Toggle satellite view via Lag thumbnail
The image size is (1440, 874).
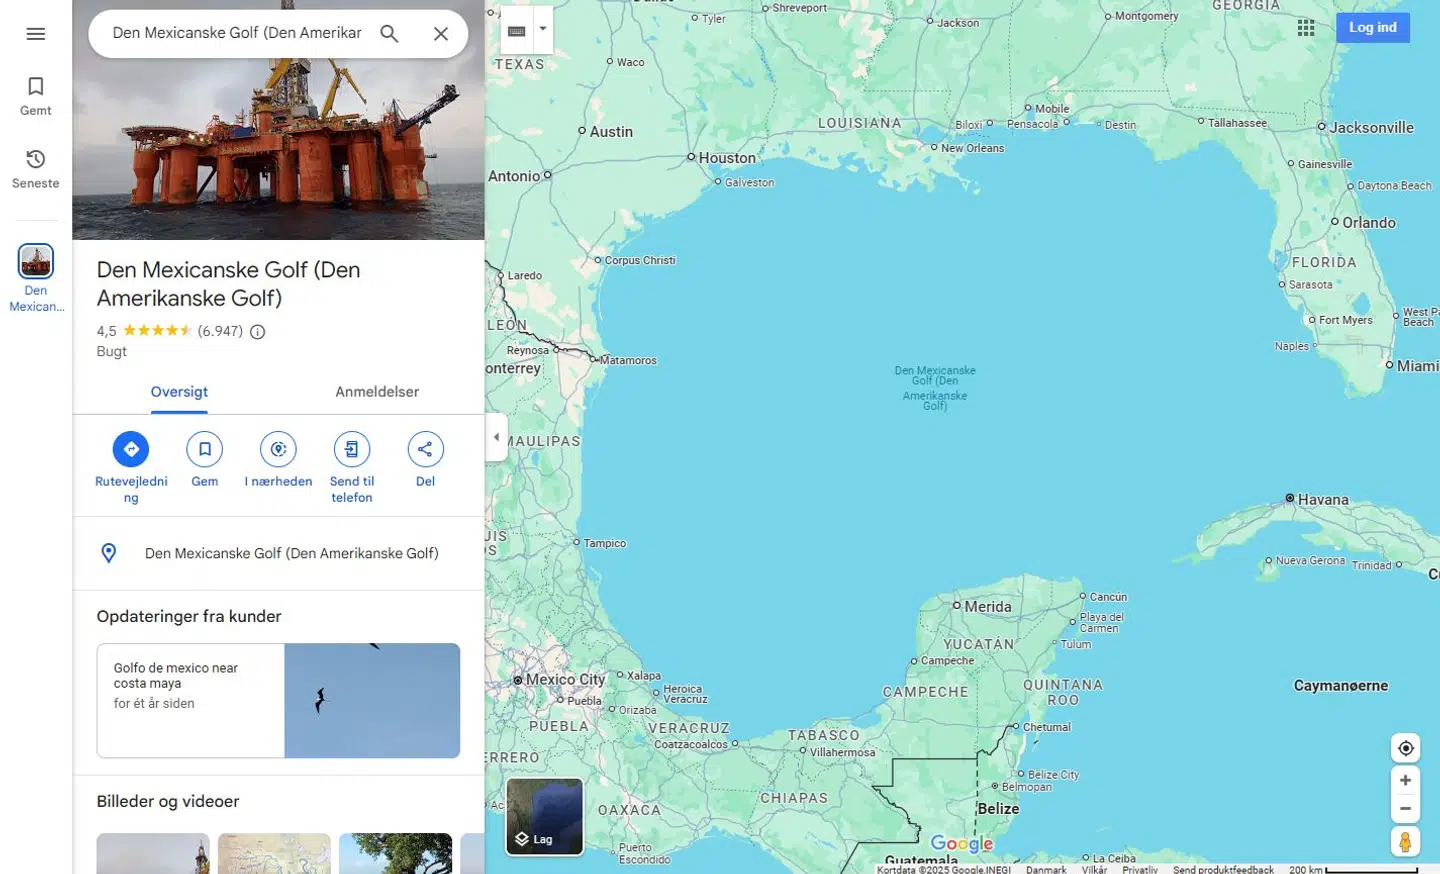tap(544, 816)
